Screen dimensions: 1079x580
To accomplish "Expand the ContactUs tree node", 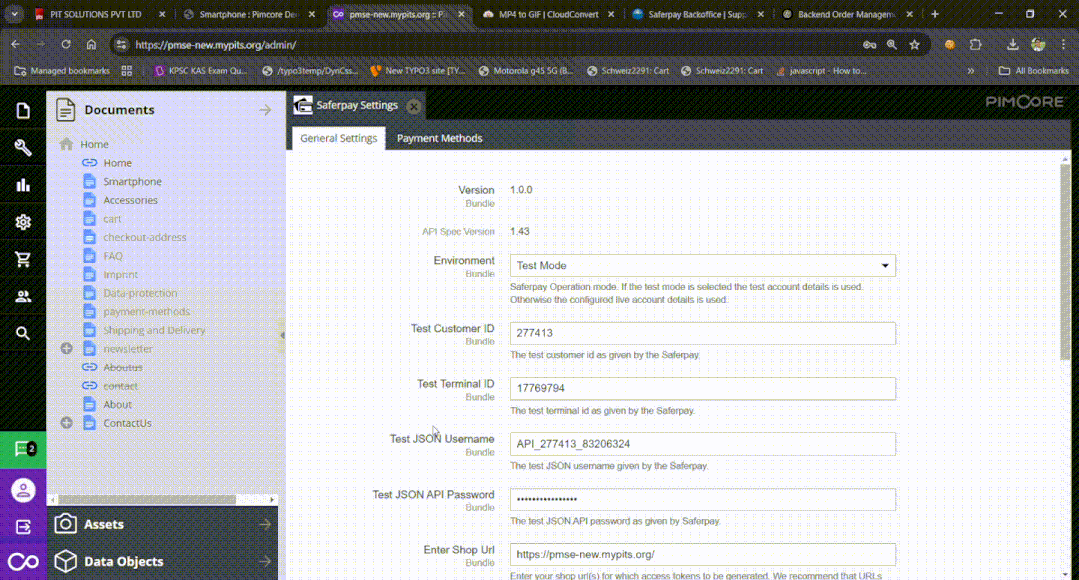I will tap(67, 423).
